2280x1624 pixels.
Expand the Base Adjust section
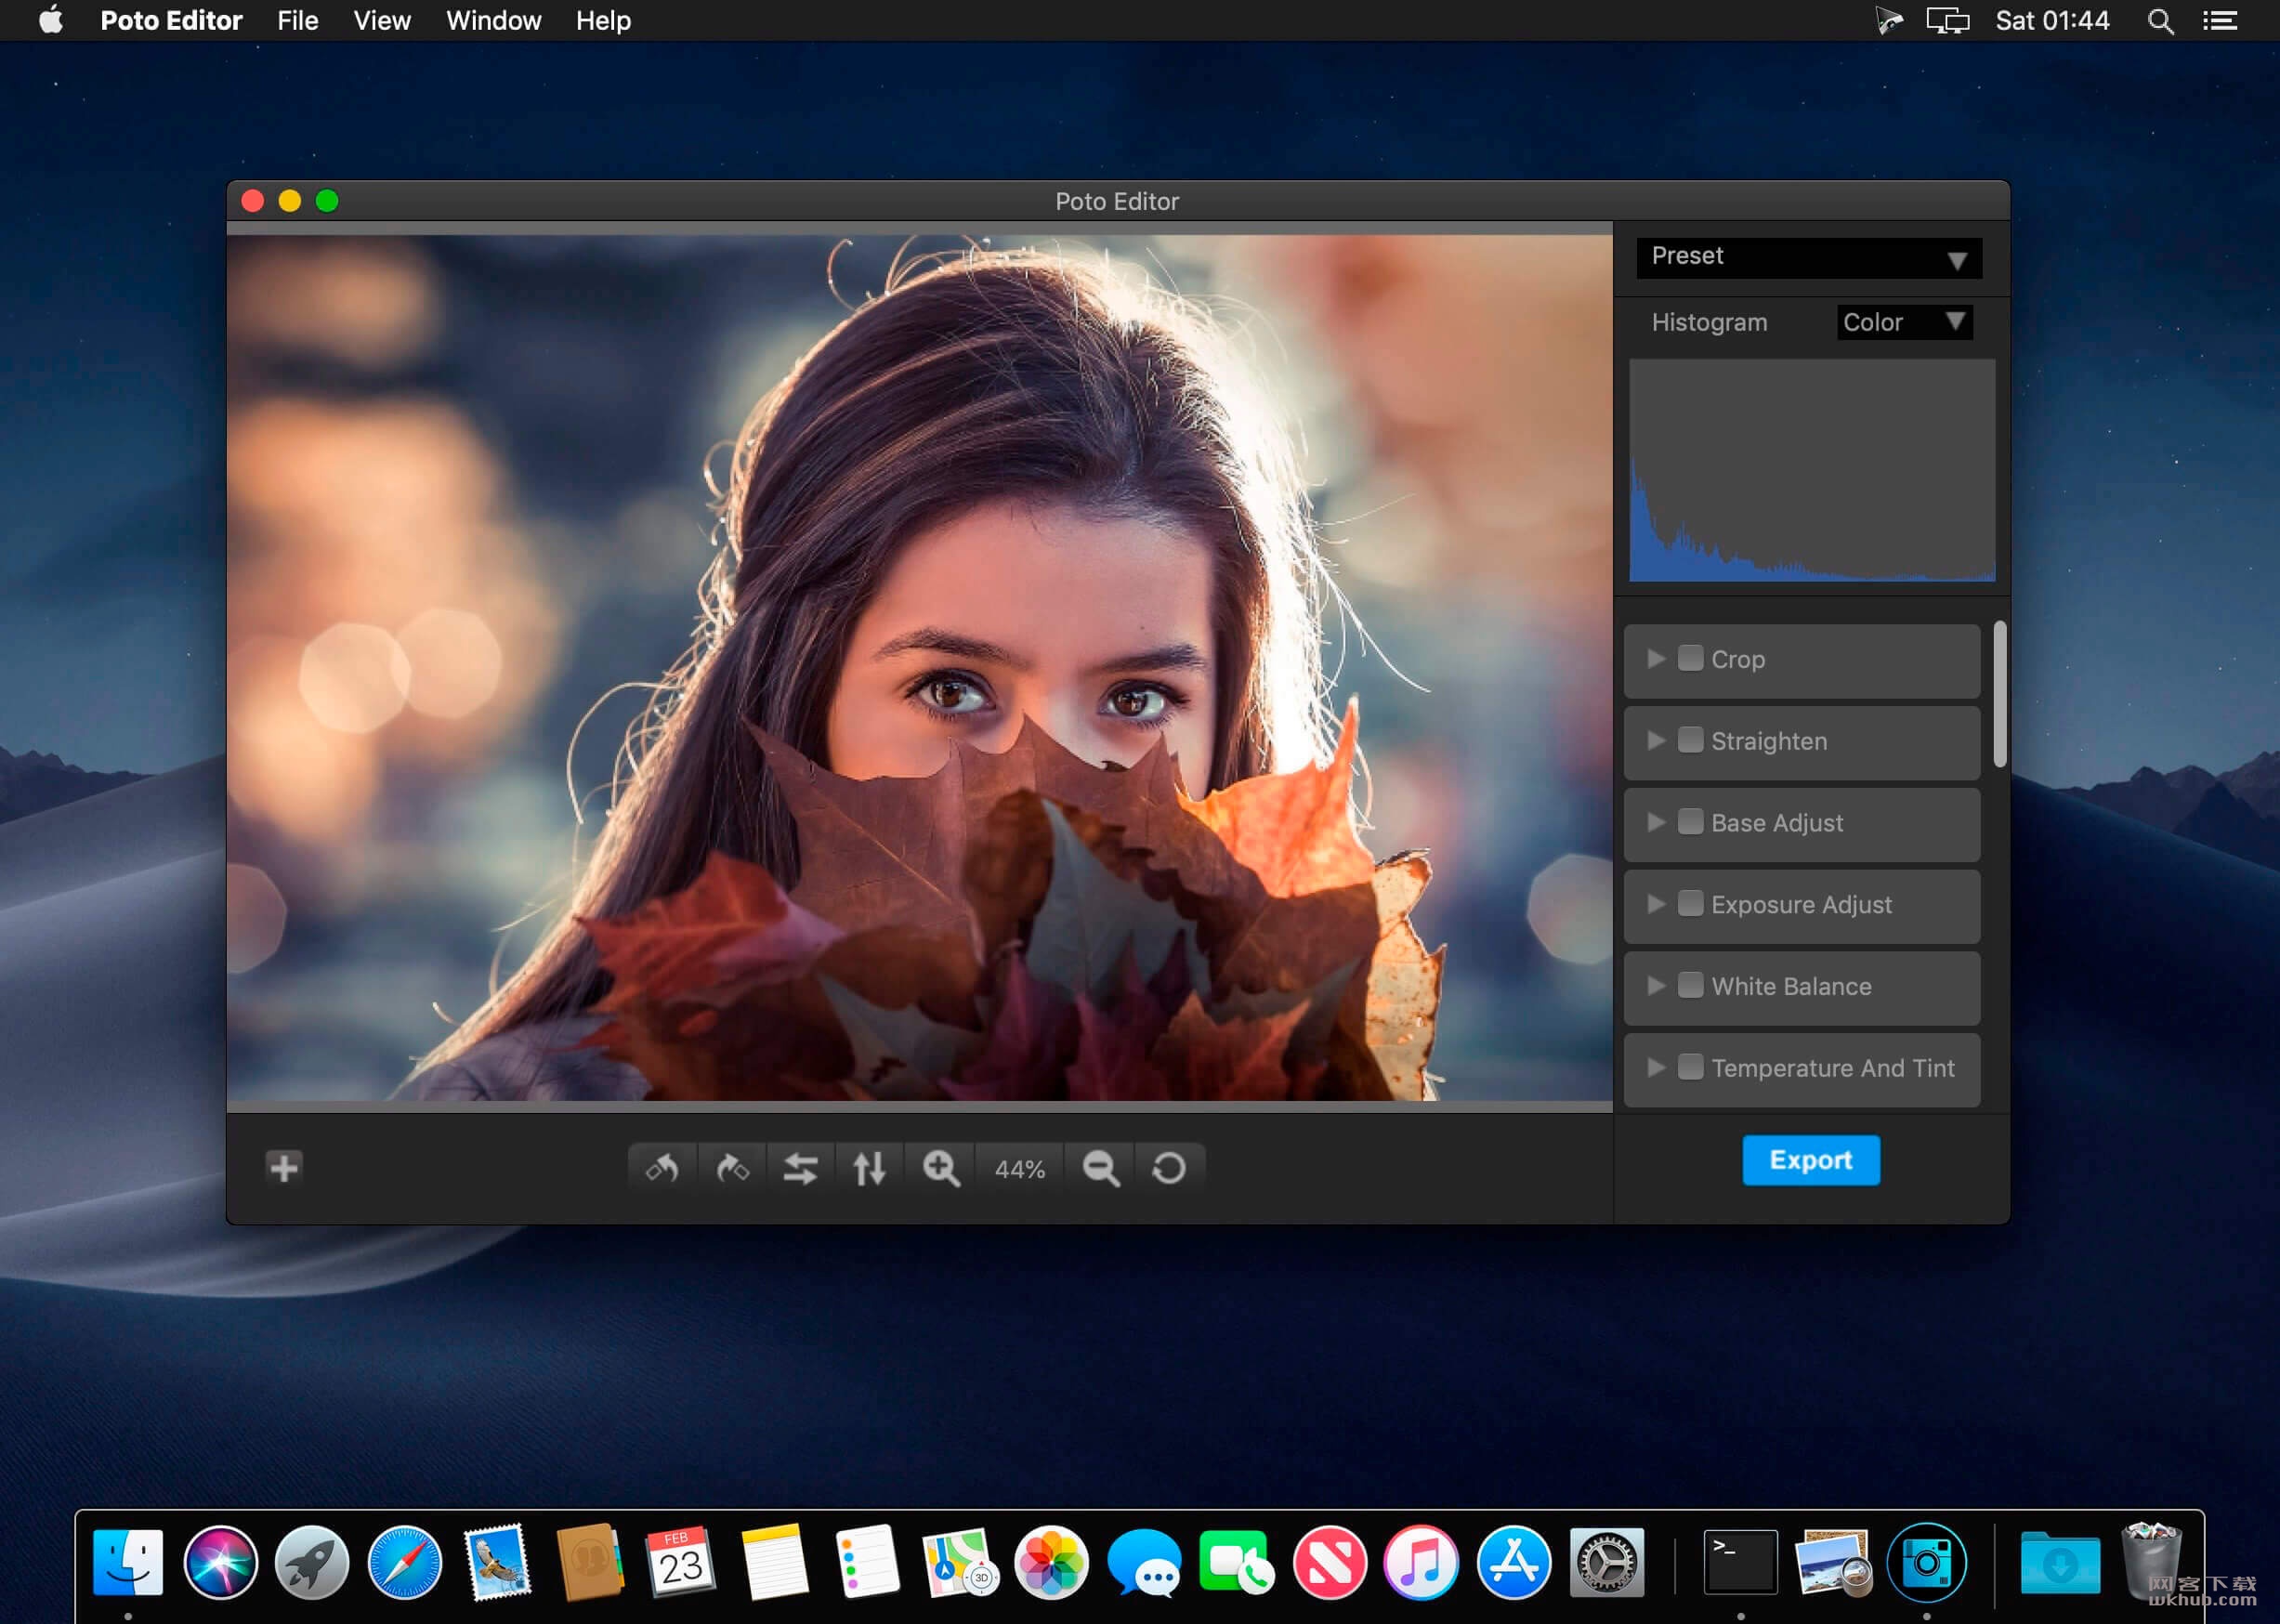[x=1656, y=822]
